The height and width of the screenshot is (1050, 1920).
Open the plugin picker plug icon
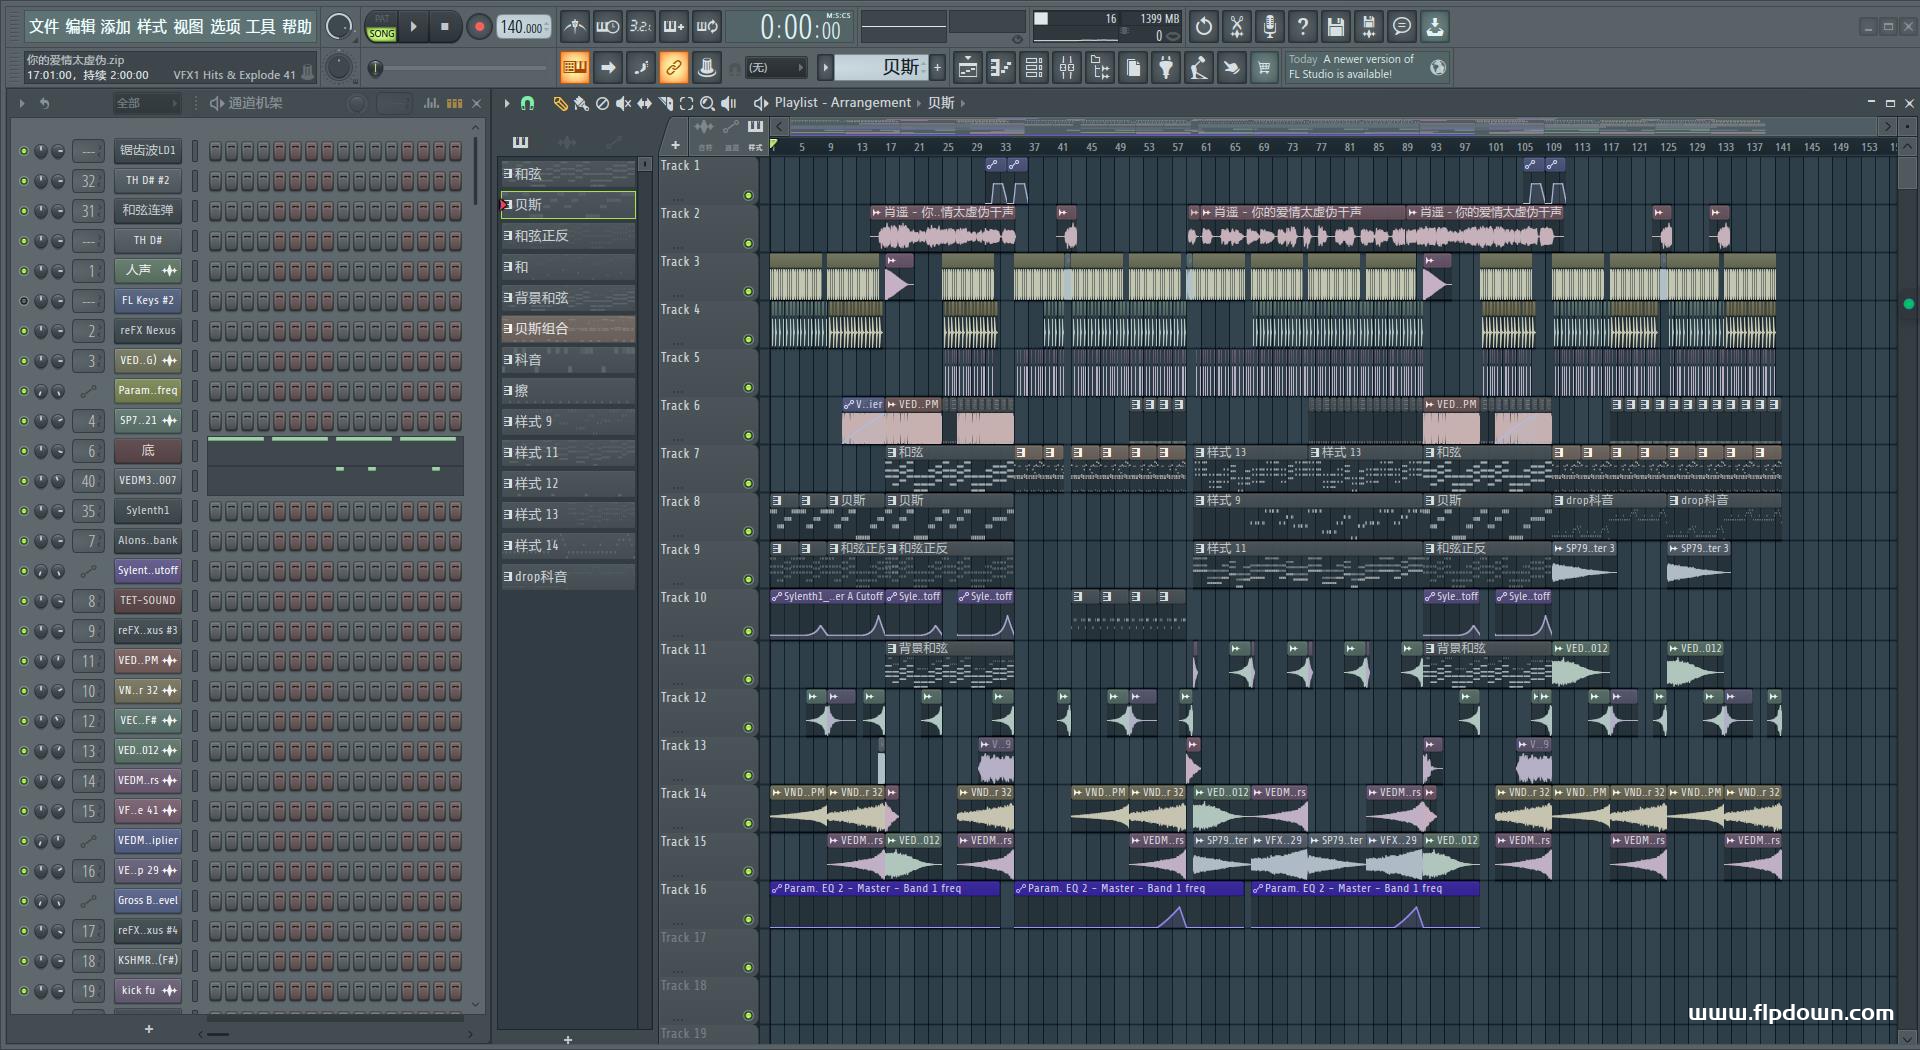tap(1166, 68)
